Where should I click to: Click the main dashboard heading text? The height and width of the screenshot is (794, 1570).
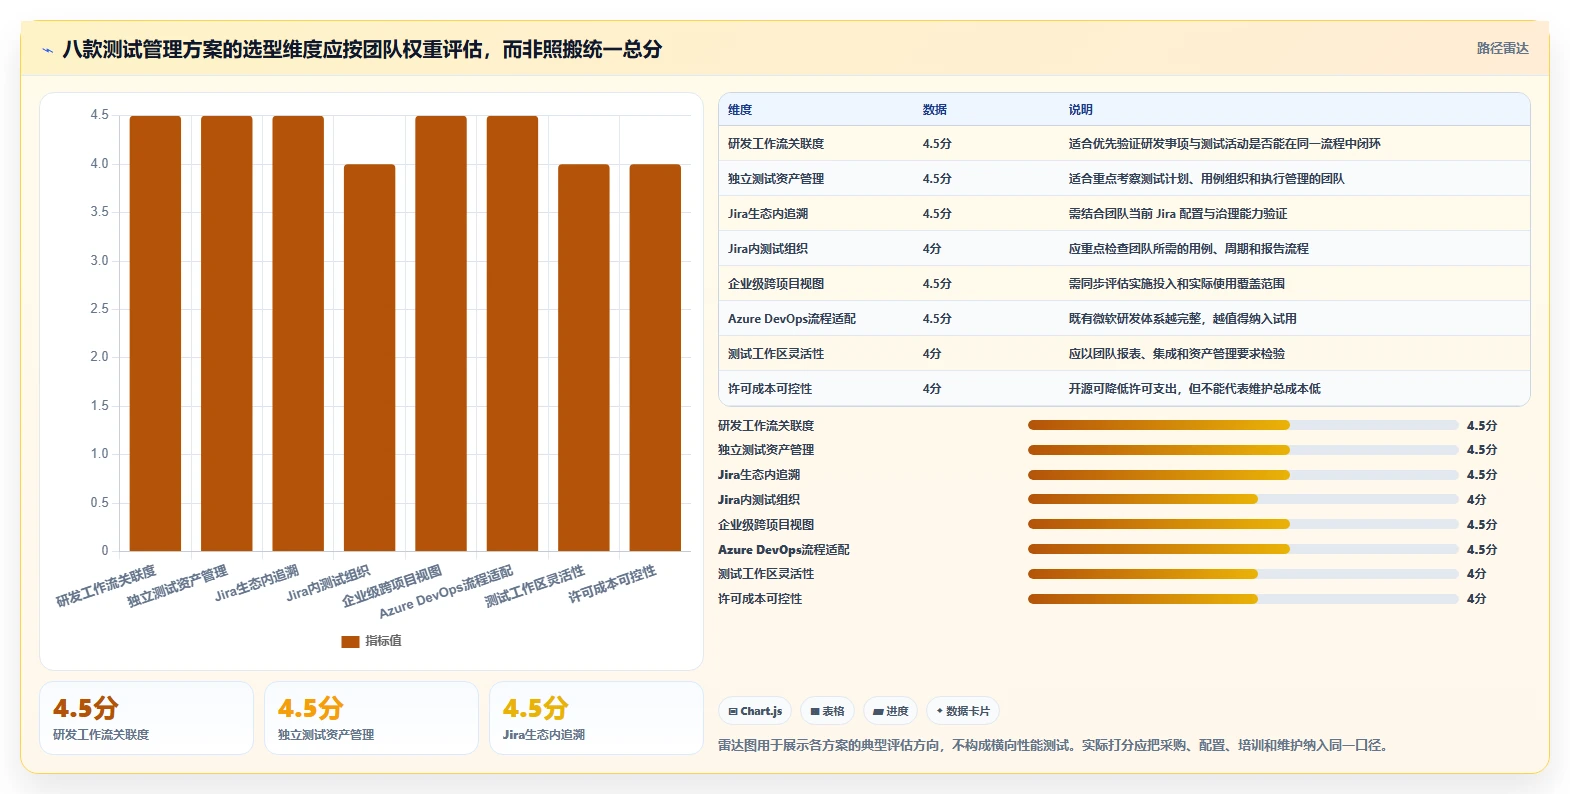pos(362,49)
